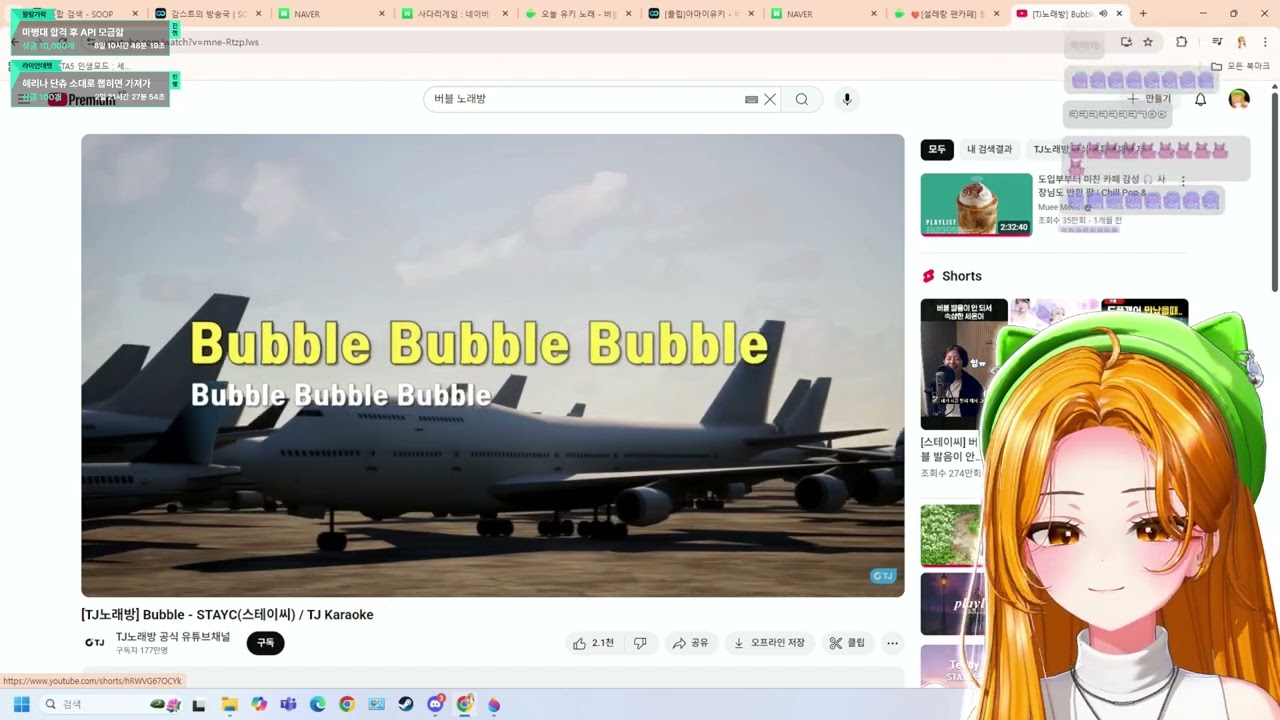The height and width of the screenshot is (720, 1280).
Task: Install the app via address bar install icon
Action: click(1126, 42)
